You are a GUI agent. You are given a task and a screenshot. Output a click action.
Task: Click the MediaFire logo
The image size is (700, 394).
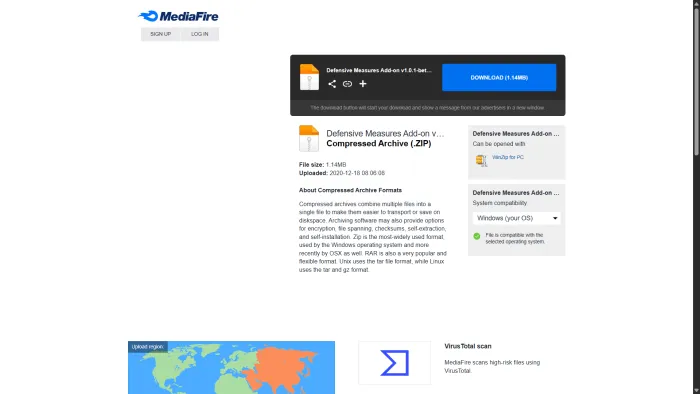(178, 17)
